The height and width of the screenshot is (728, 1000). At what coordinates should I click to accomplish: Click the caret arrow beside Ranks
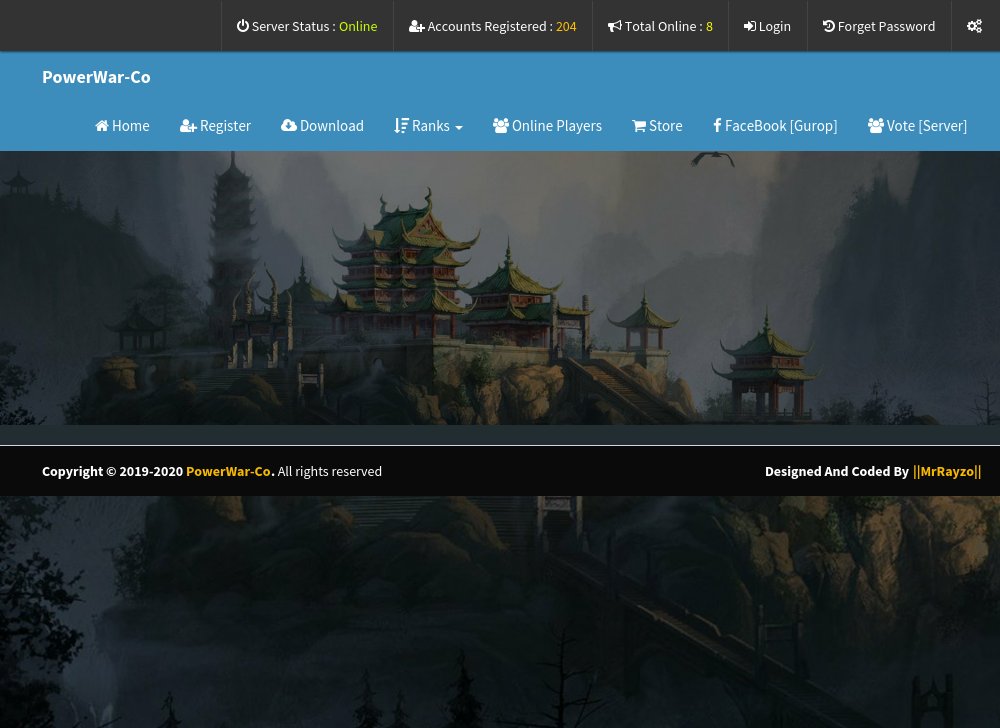click(458, 127)
